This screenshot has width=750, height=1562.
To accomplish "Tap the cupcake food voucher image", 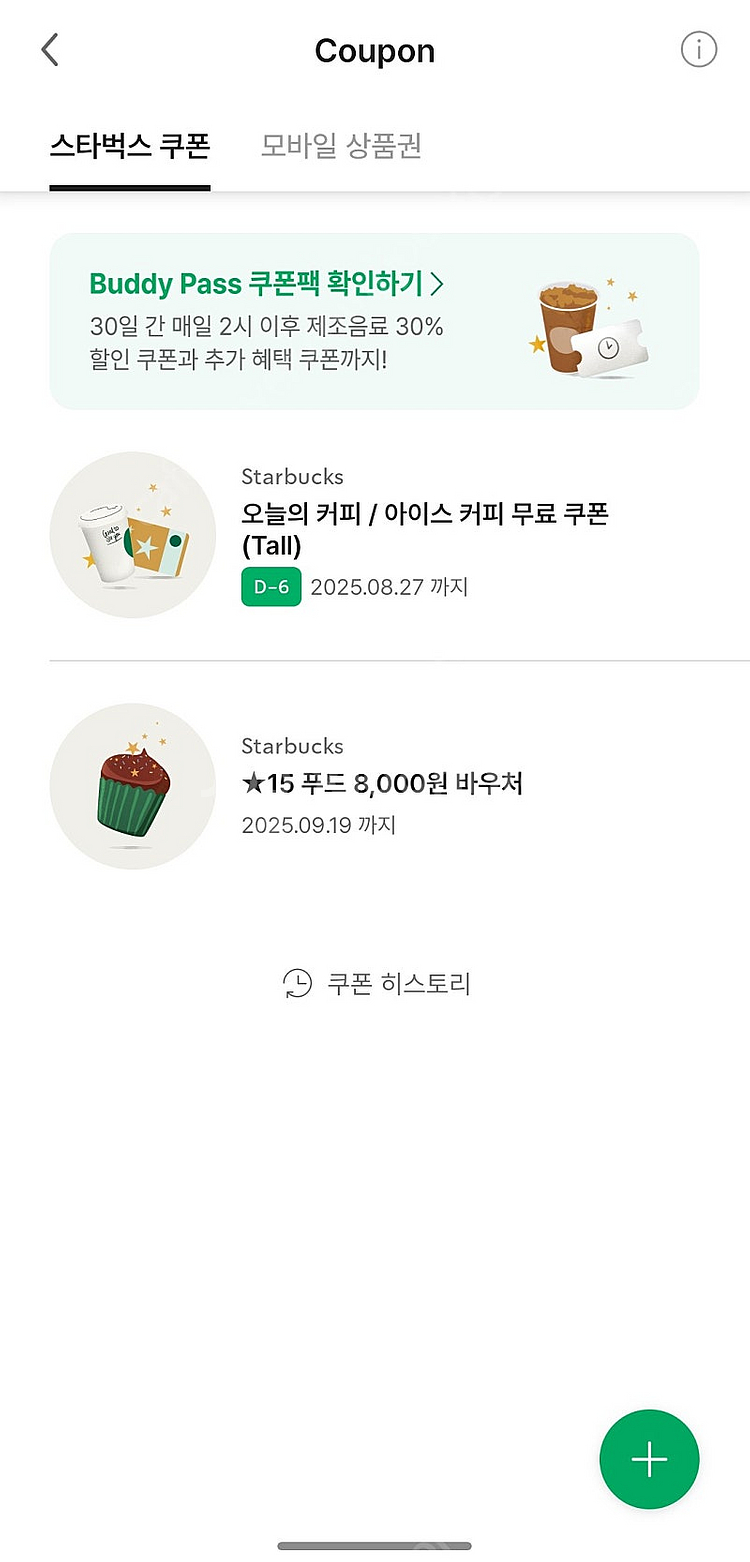I will 132,786.
